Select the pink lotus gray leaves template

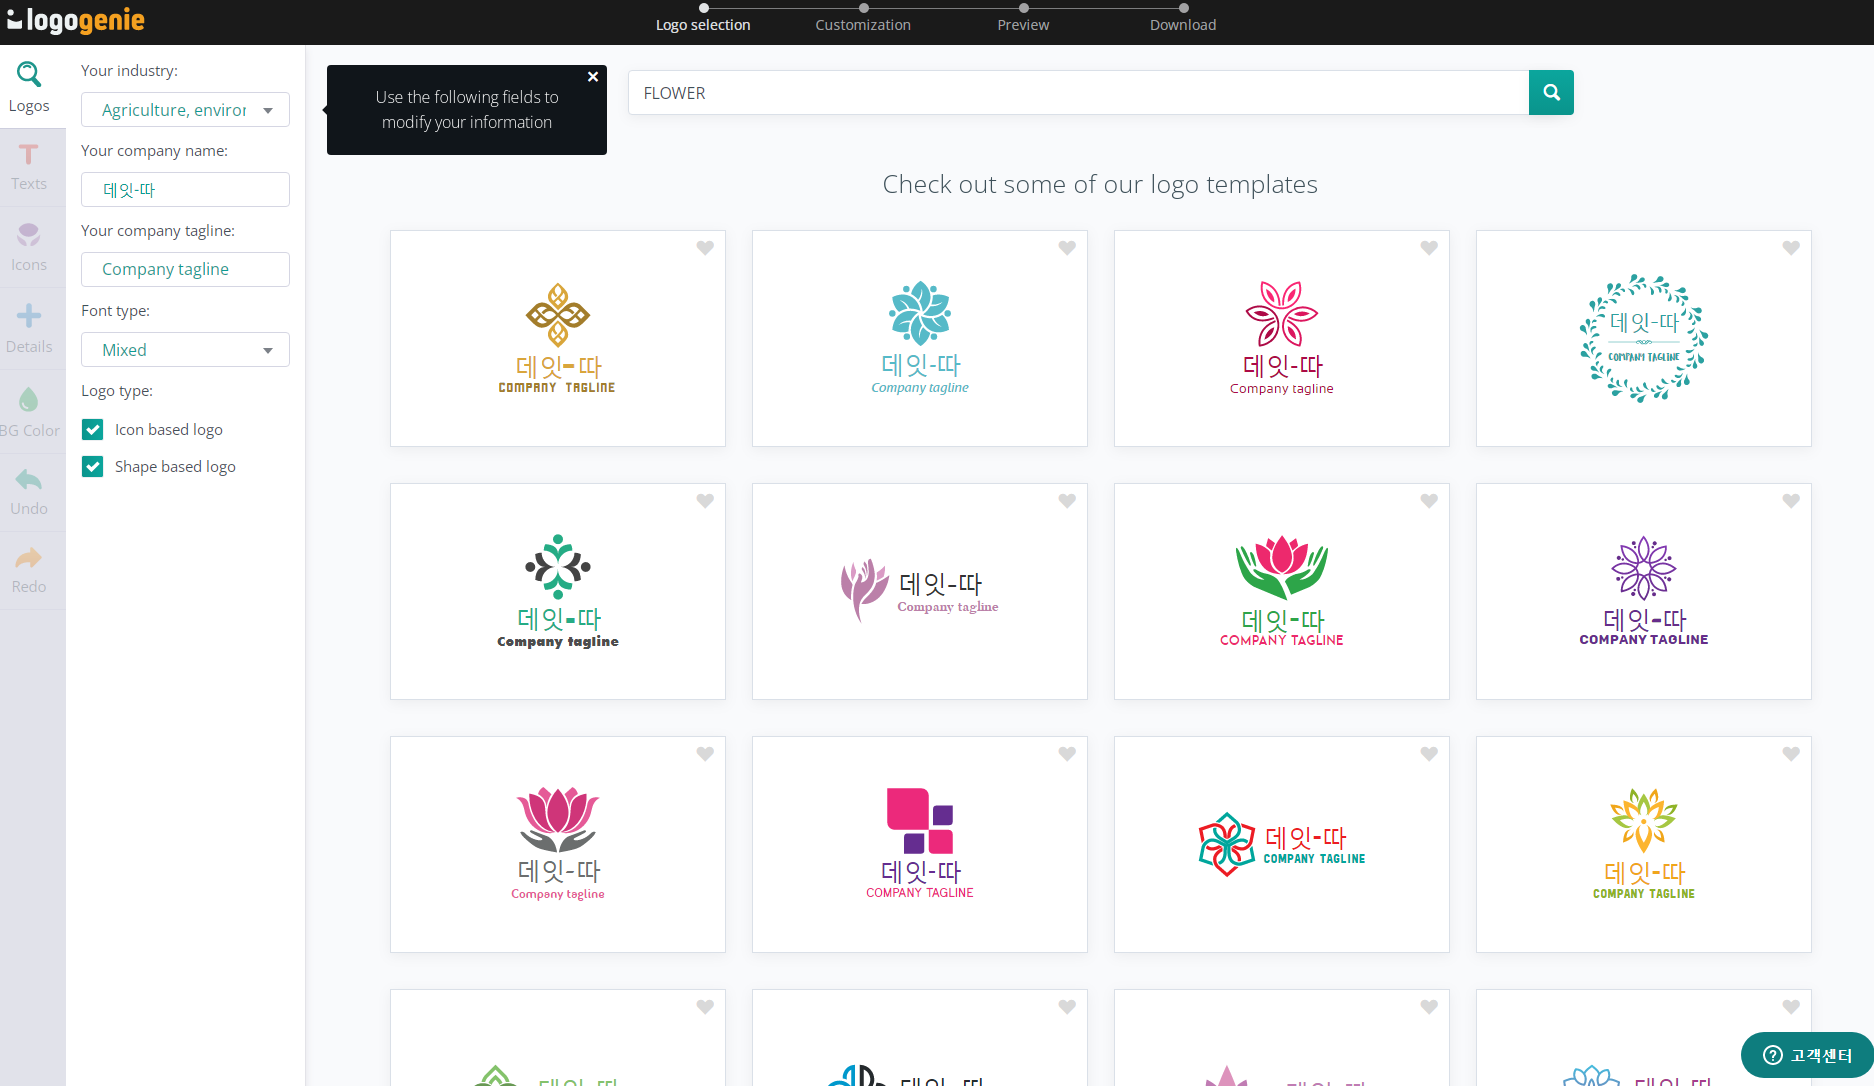point(558,845)
